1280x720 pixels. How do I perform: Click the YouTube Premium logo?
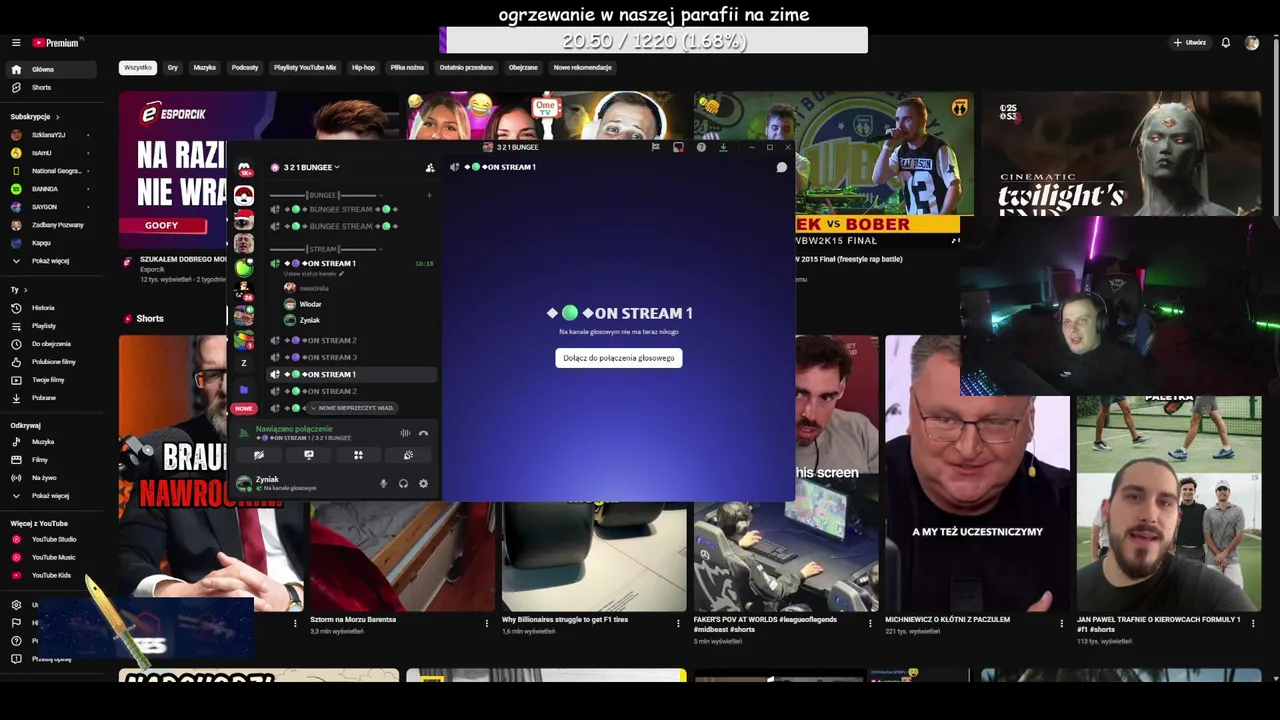(x=56, y=43)
